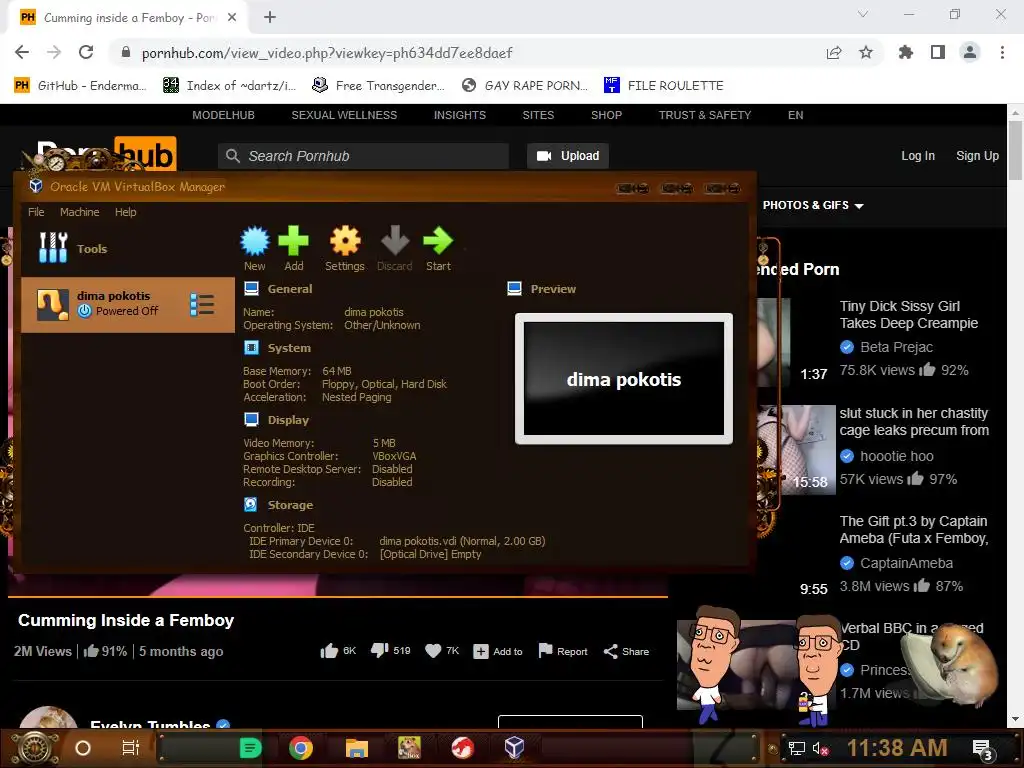
Task: Click the page vertical scrollbar
Action: point(1016,150)
